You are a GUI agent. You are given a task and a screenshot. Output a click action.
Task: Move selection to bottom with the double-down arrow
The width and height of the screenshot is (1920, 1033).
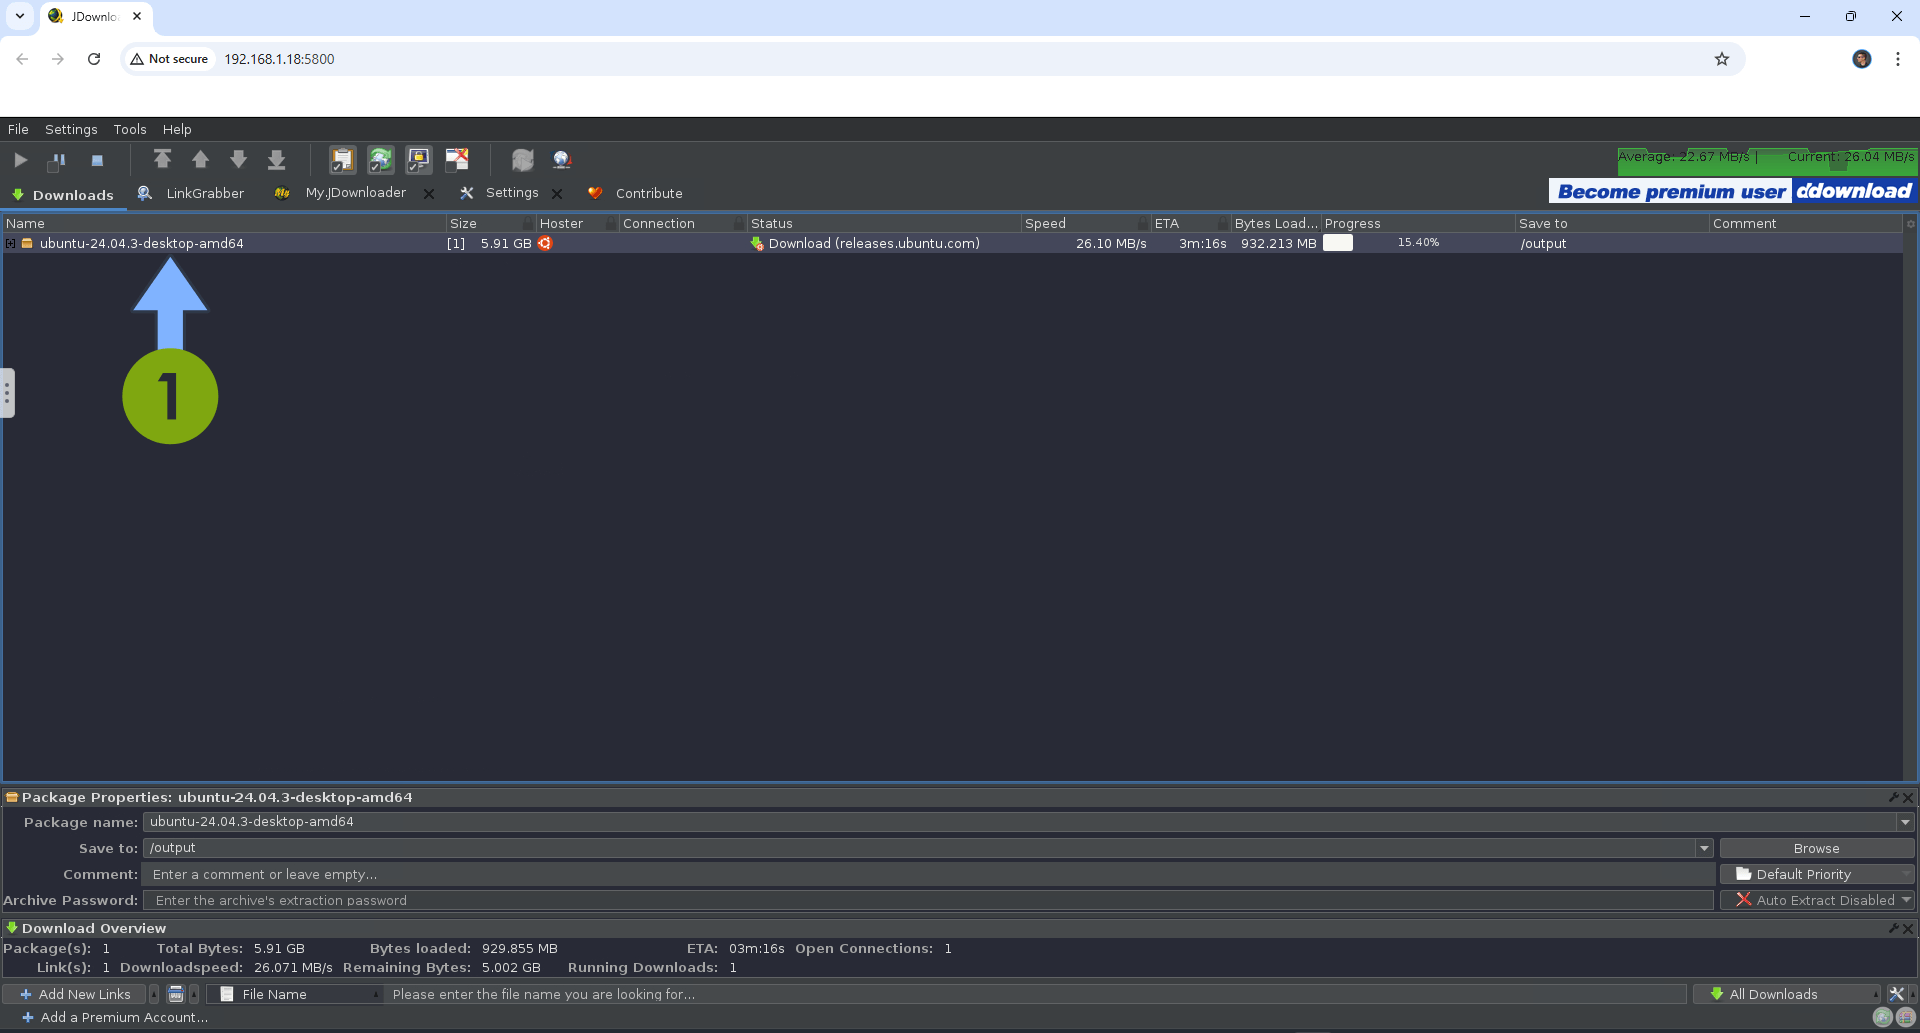(277, 159)
